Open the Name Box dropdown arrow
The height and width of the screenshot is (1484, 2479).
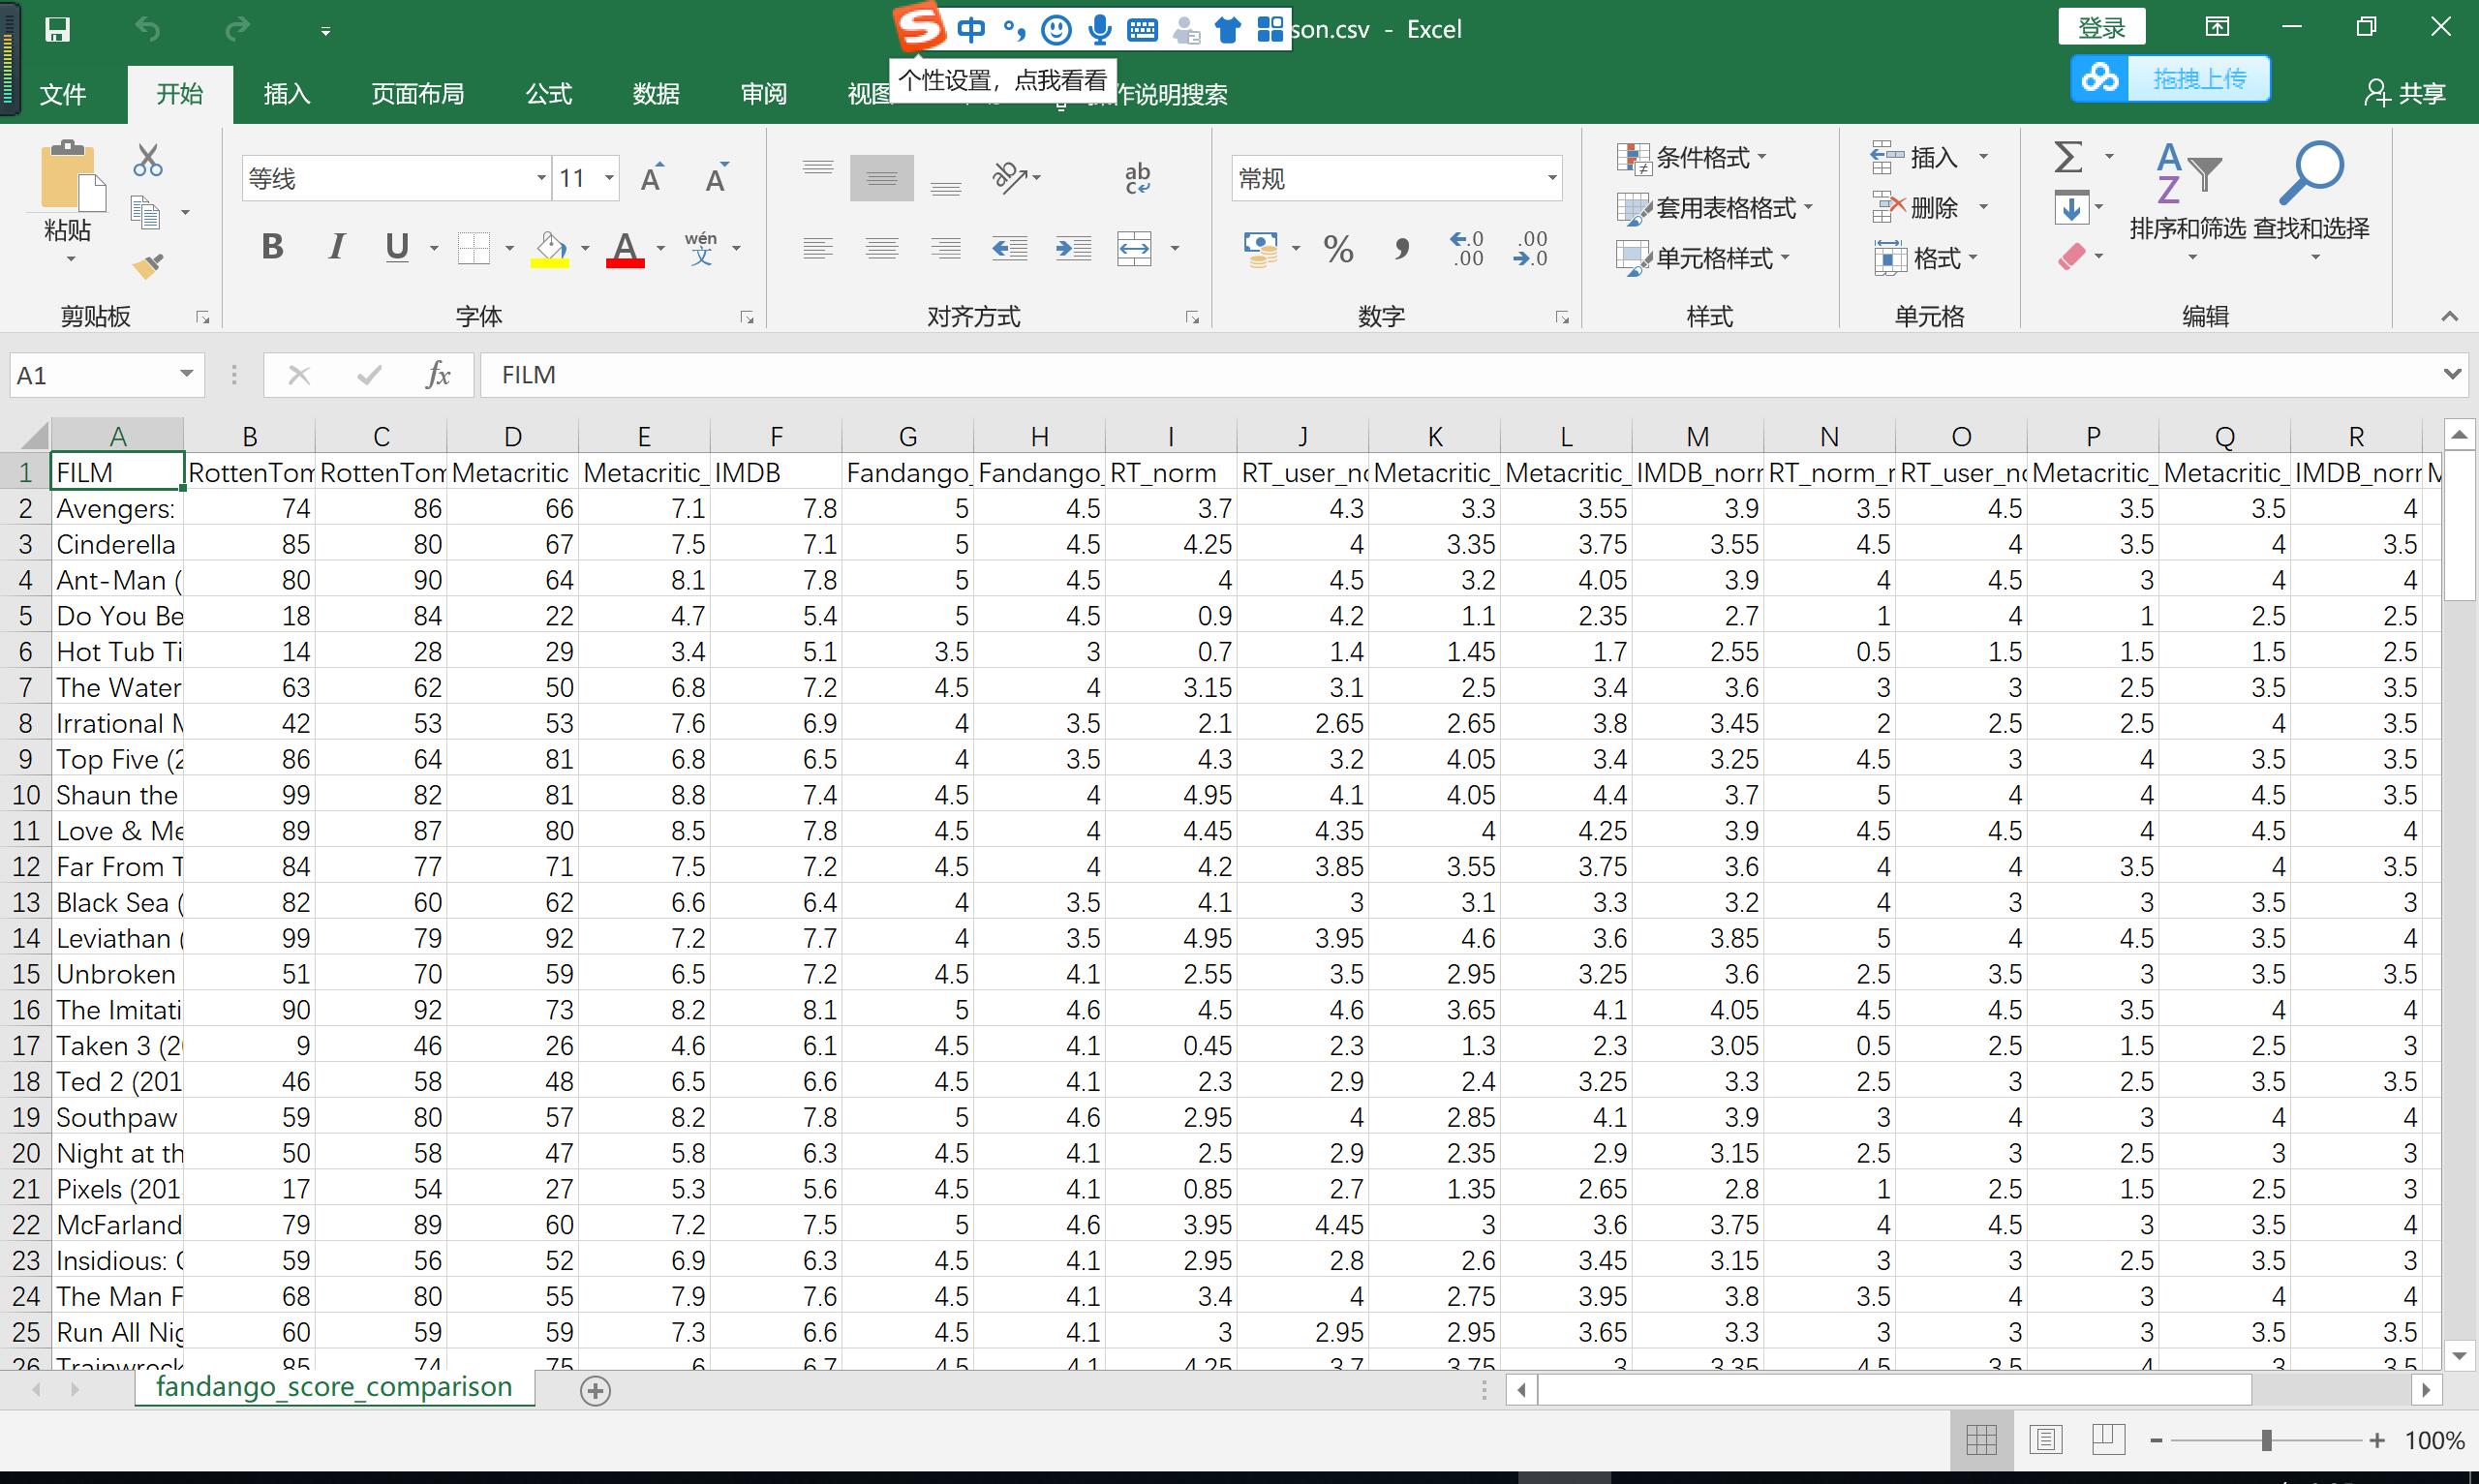[186, 374]
